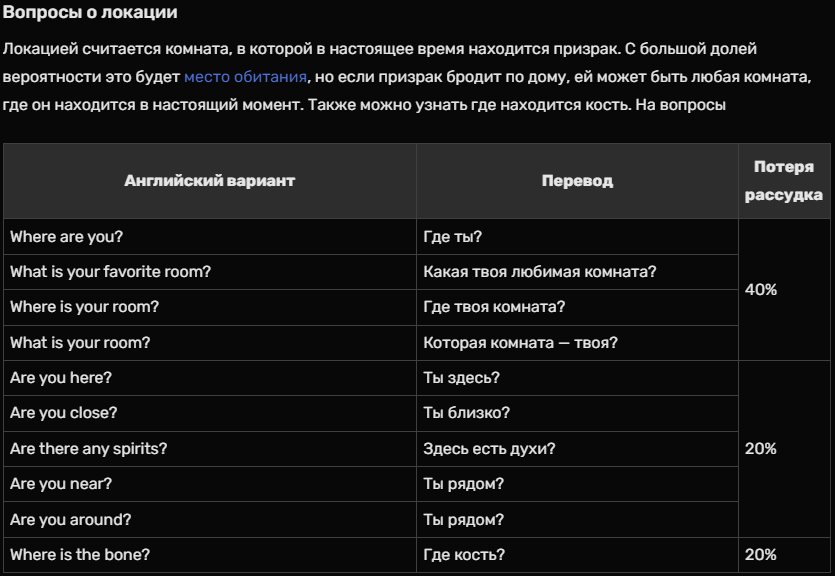Select the "Здесь есть духи?" translation cell
Viewport: 835px width, 576px height.
point(489,449)
